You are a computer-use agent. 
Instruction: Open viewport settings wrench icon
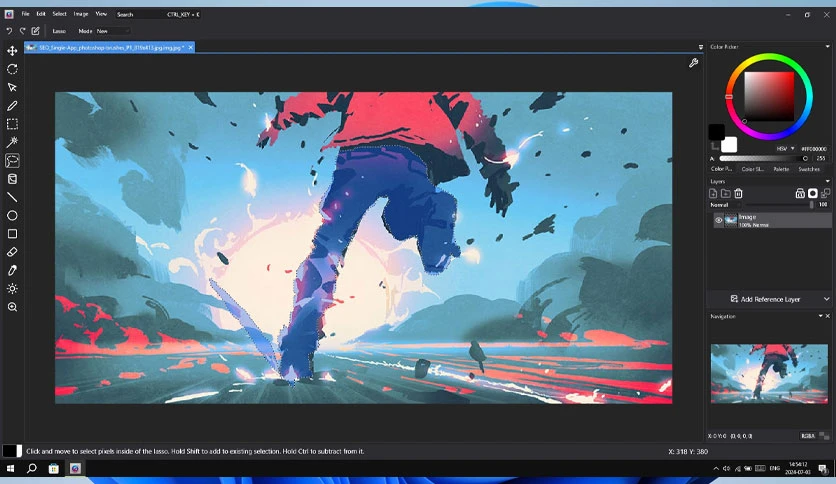tap(693, 63)
